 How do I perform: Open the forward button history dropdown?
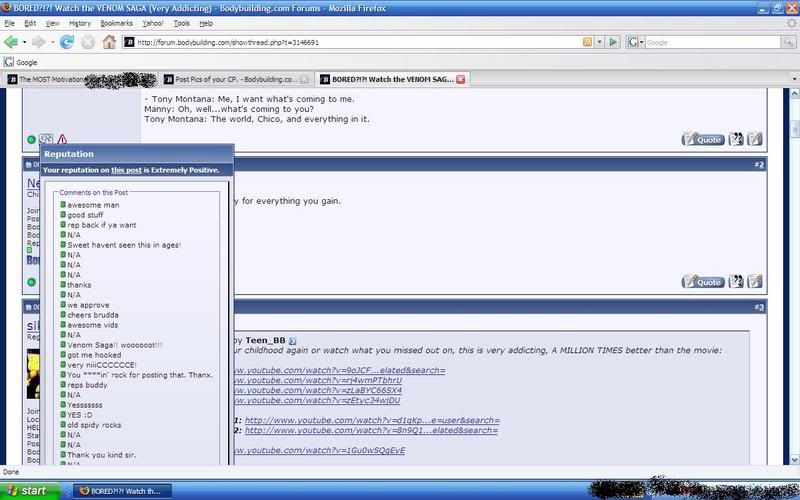coord(52,42)
